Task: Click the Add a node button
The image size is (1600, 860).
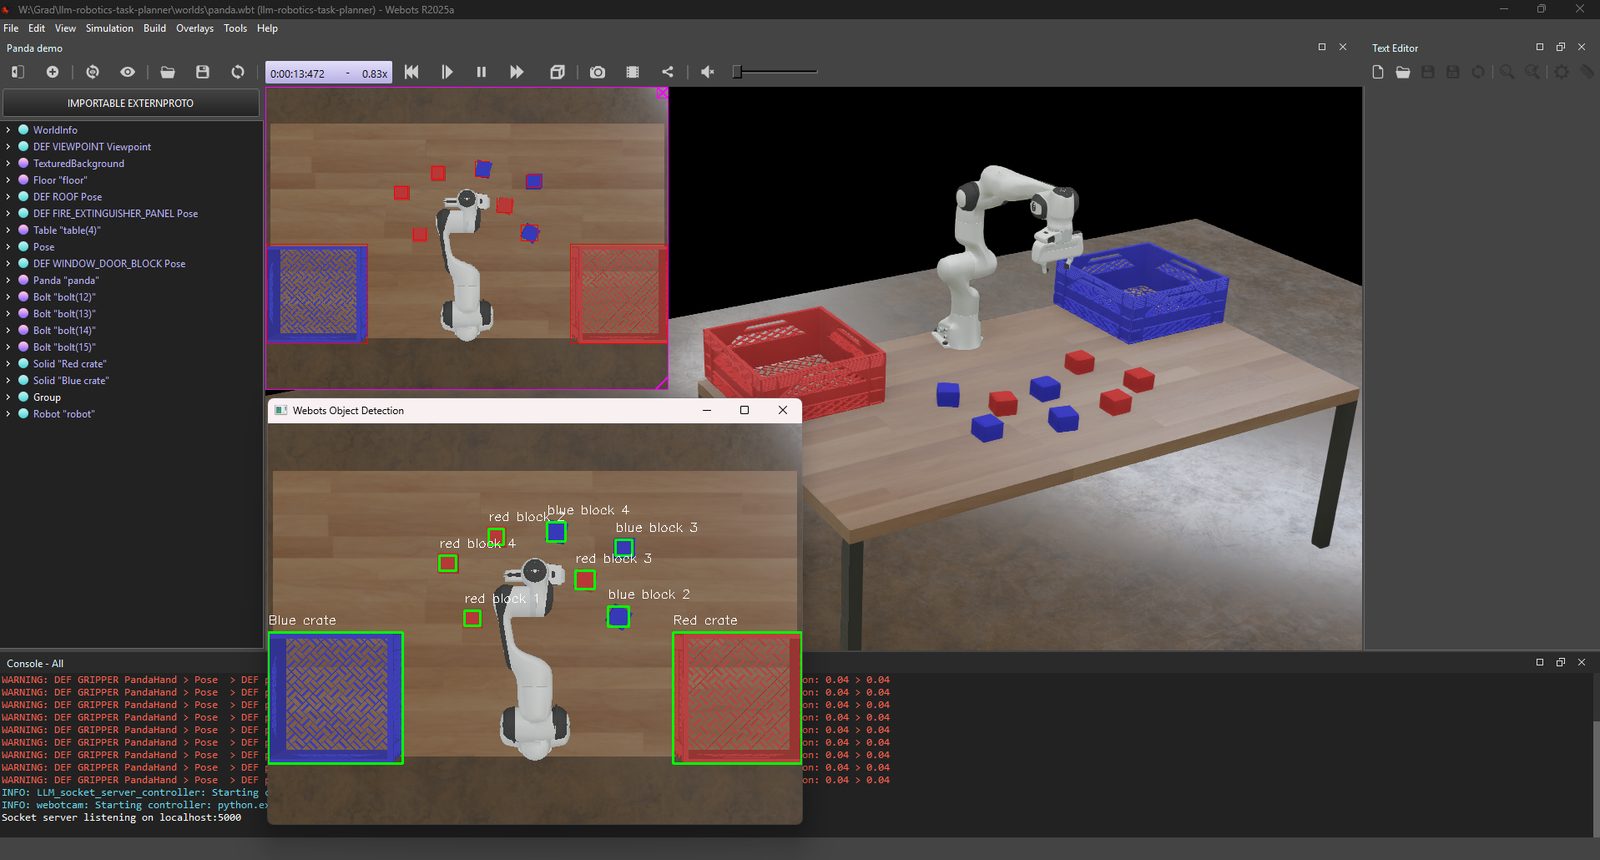Action: point(52,72)
